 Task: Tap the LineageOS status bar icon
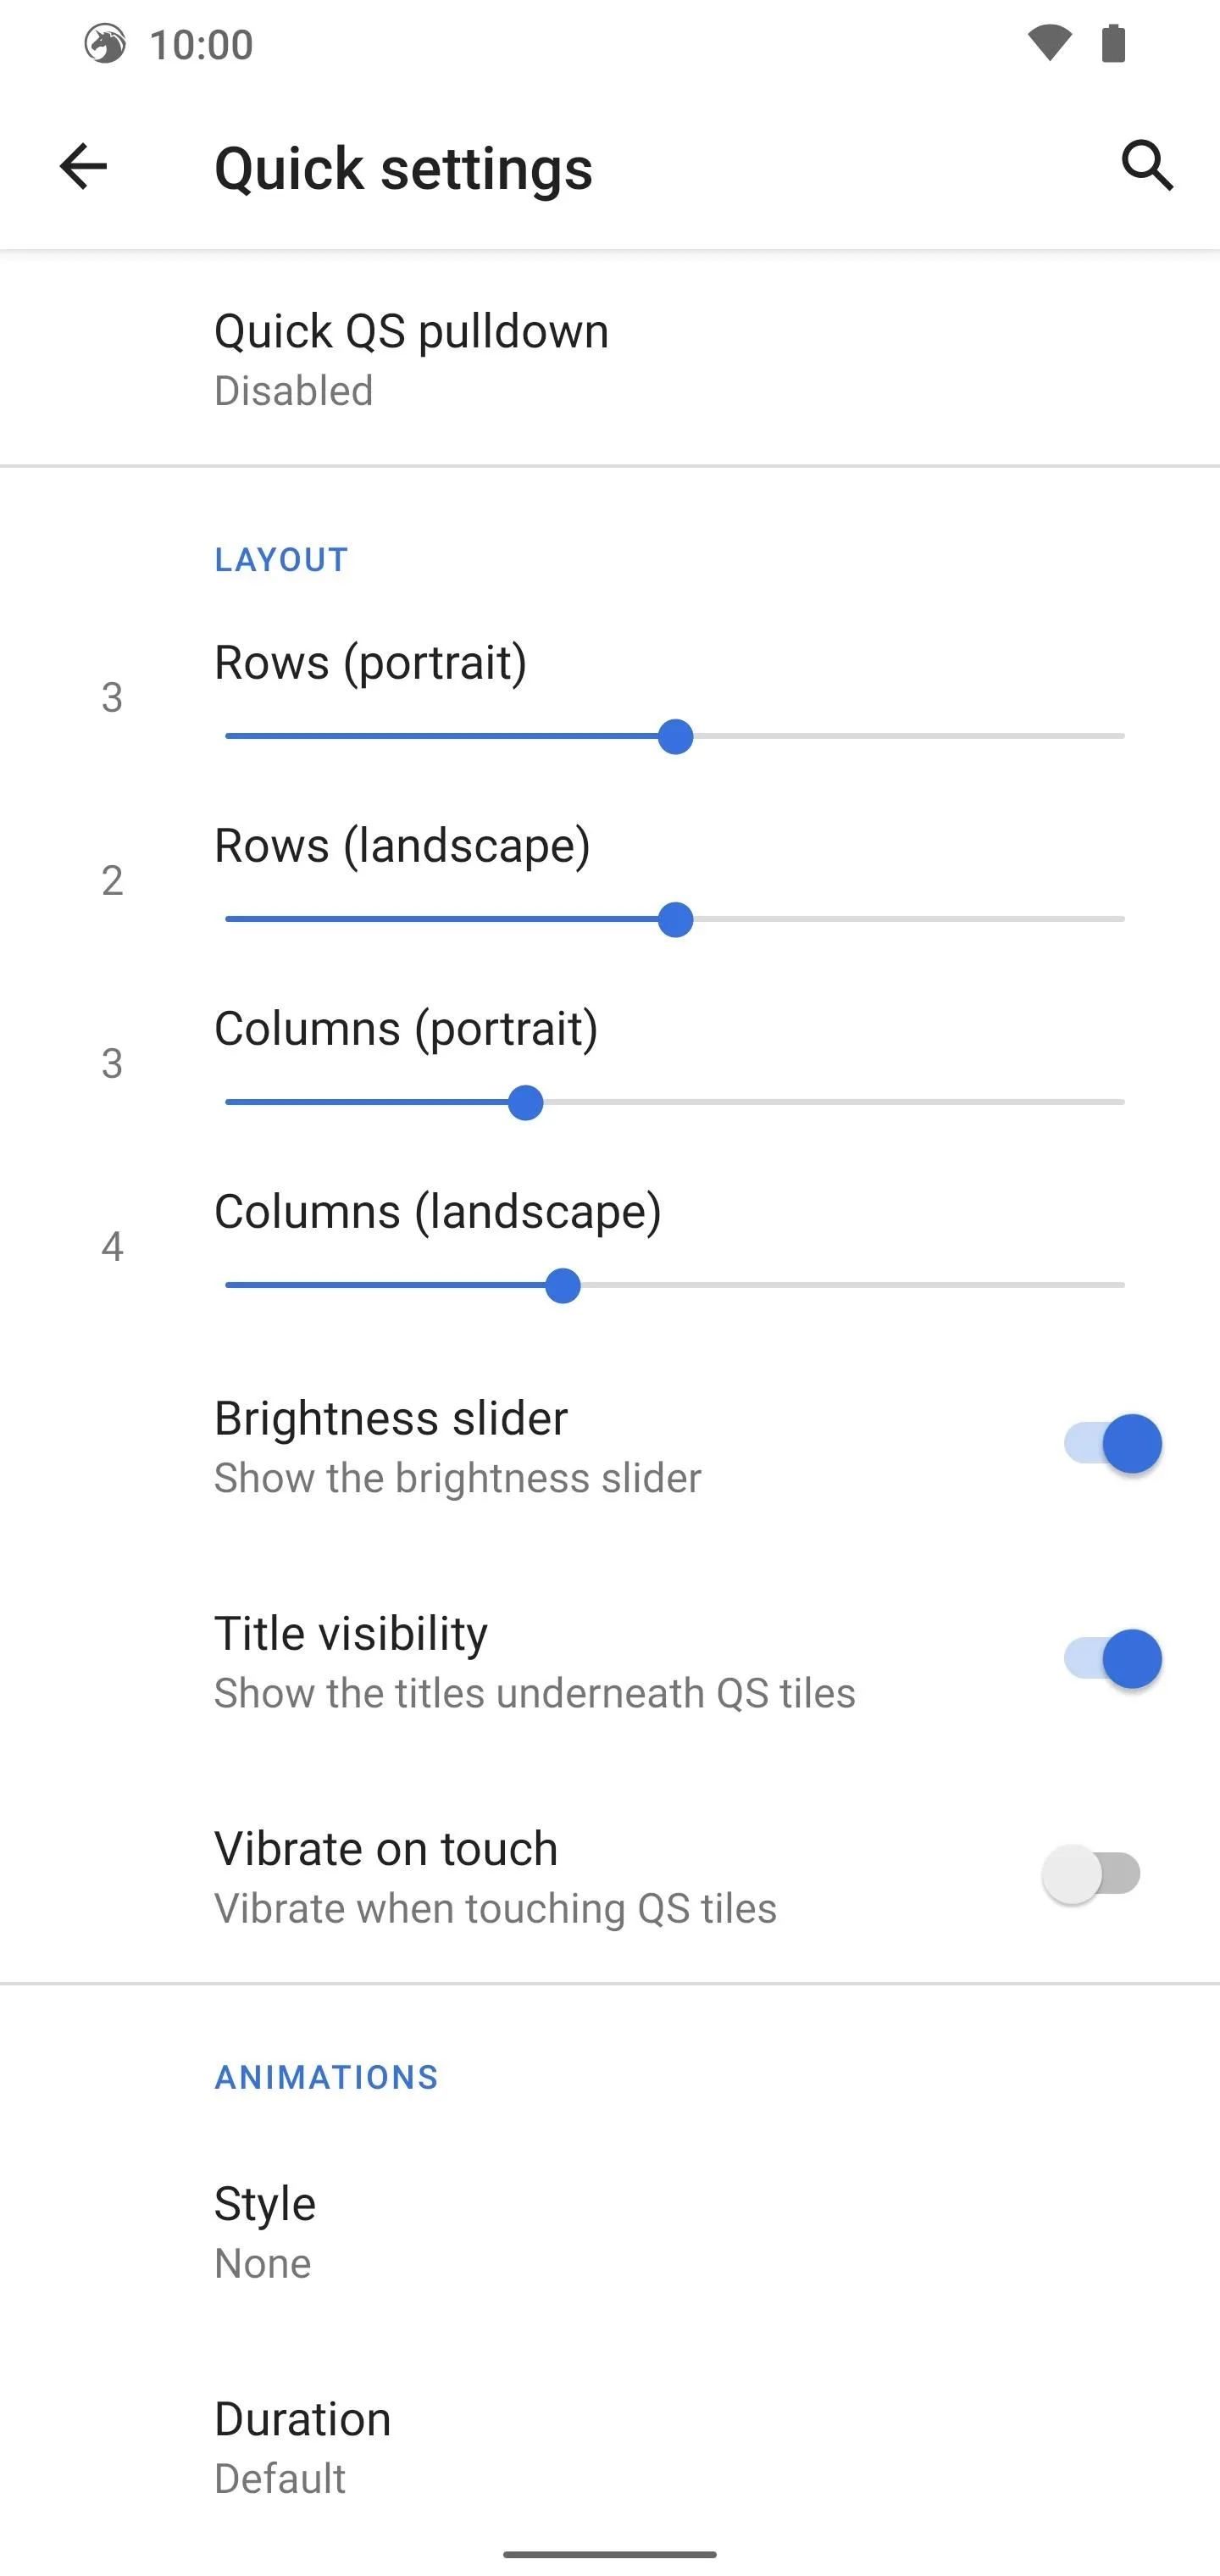point(105,44)
